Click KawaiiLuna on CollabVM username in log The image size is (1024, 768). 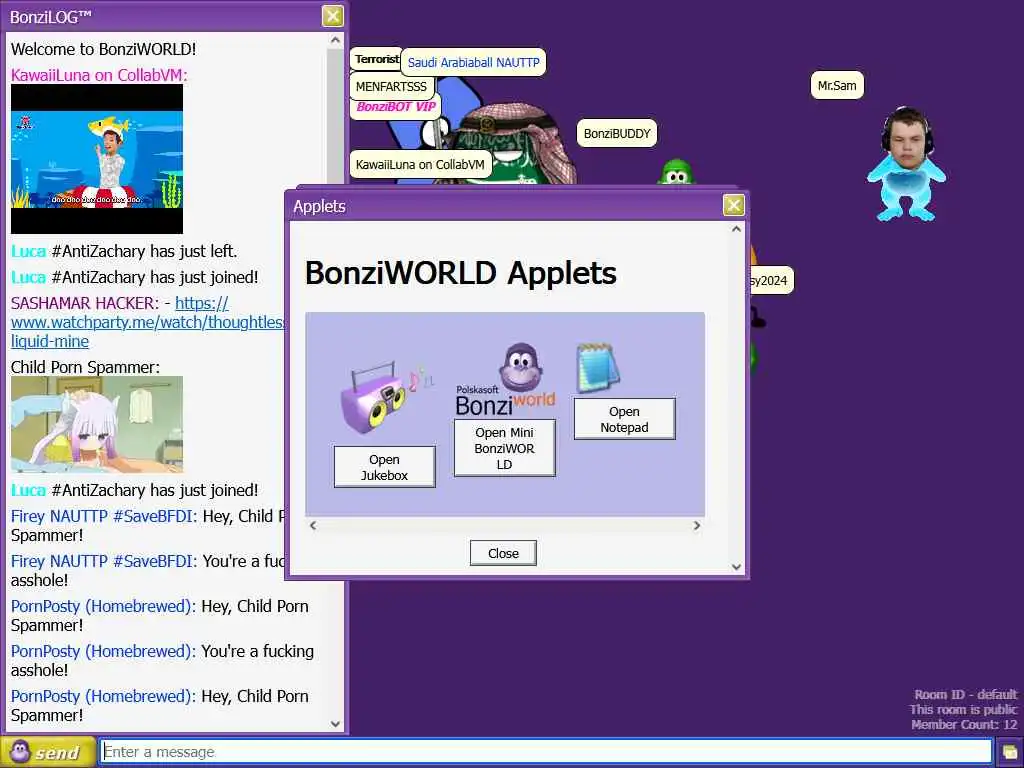tap(99, 75)
